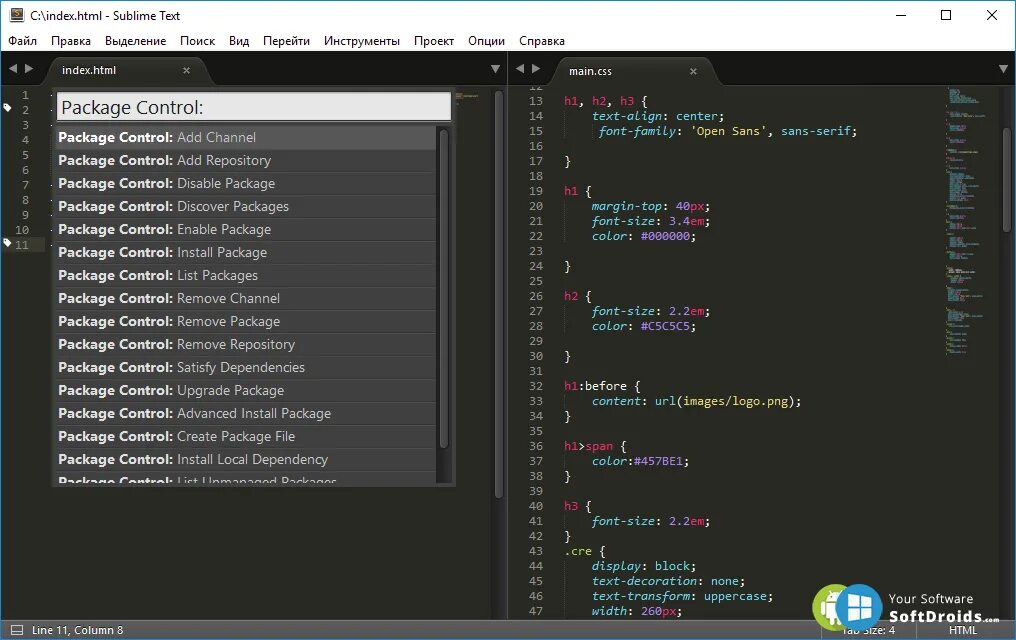Screen dimensions: 1016x640
Task: Maximize the Sublime Text window
Action: (946, 15)
